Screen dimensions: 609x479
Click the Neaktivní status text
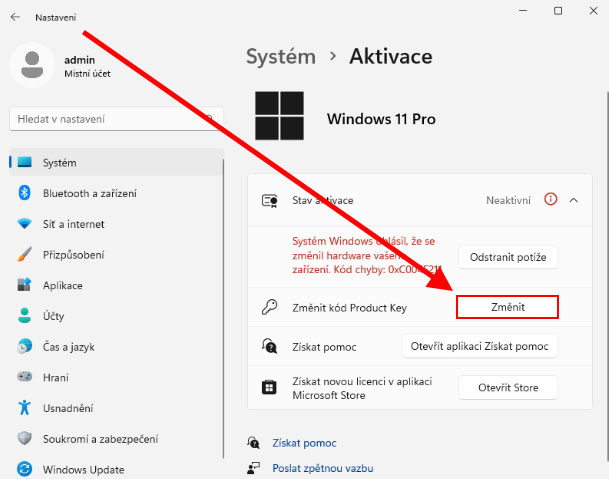(x=508, y=200)
